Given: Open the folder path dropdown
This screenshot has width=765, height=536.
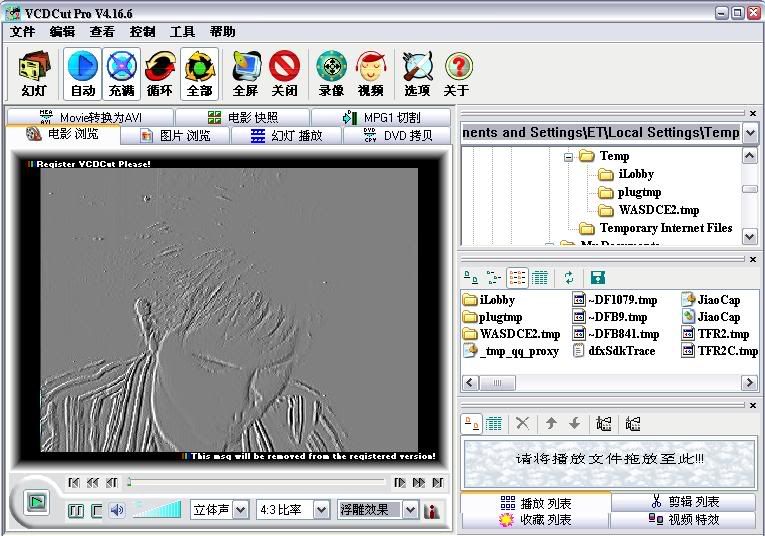Looking at the screenshot, I should [x=750, y=133].
